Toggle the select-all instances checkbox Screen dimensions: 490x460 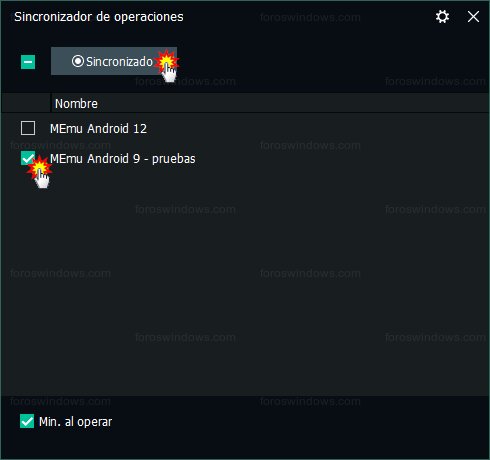(28, 62)
